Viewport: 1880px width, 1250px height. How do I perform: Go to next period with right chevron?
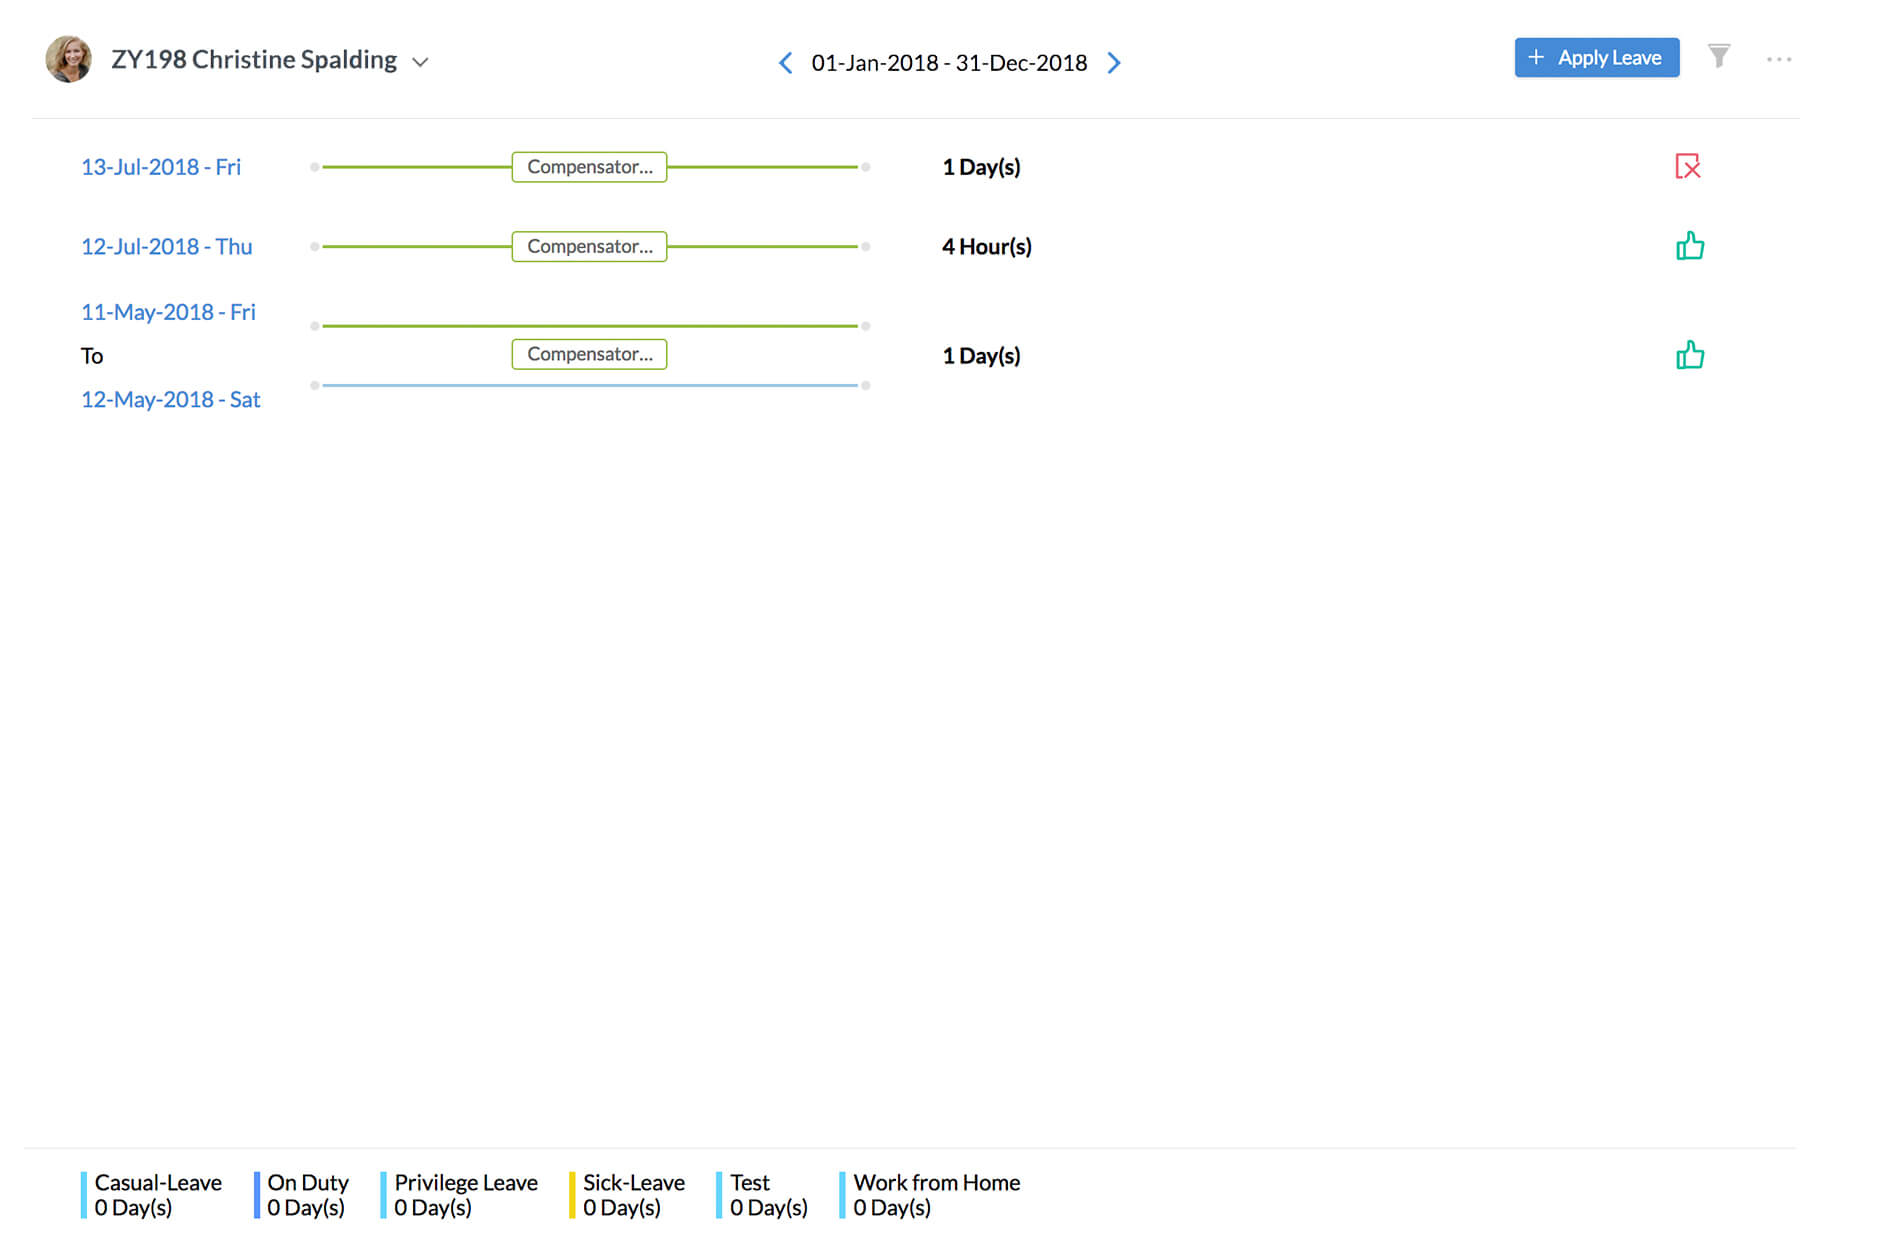(x=1114, y=62)
